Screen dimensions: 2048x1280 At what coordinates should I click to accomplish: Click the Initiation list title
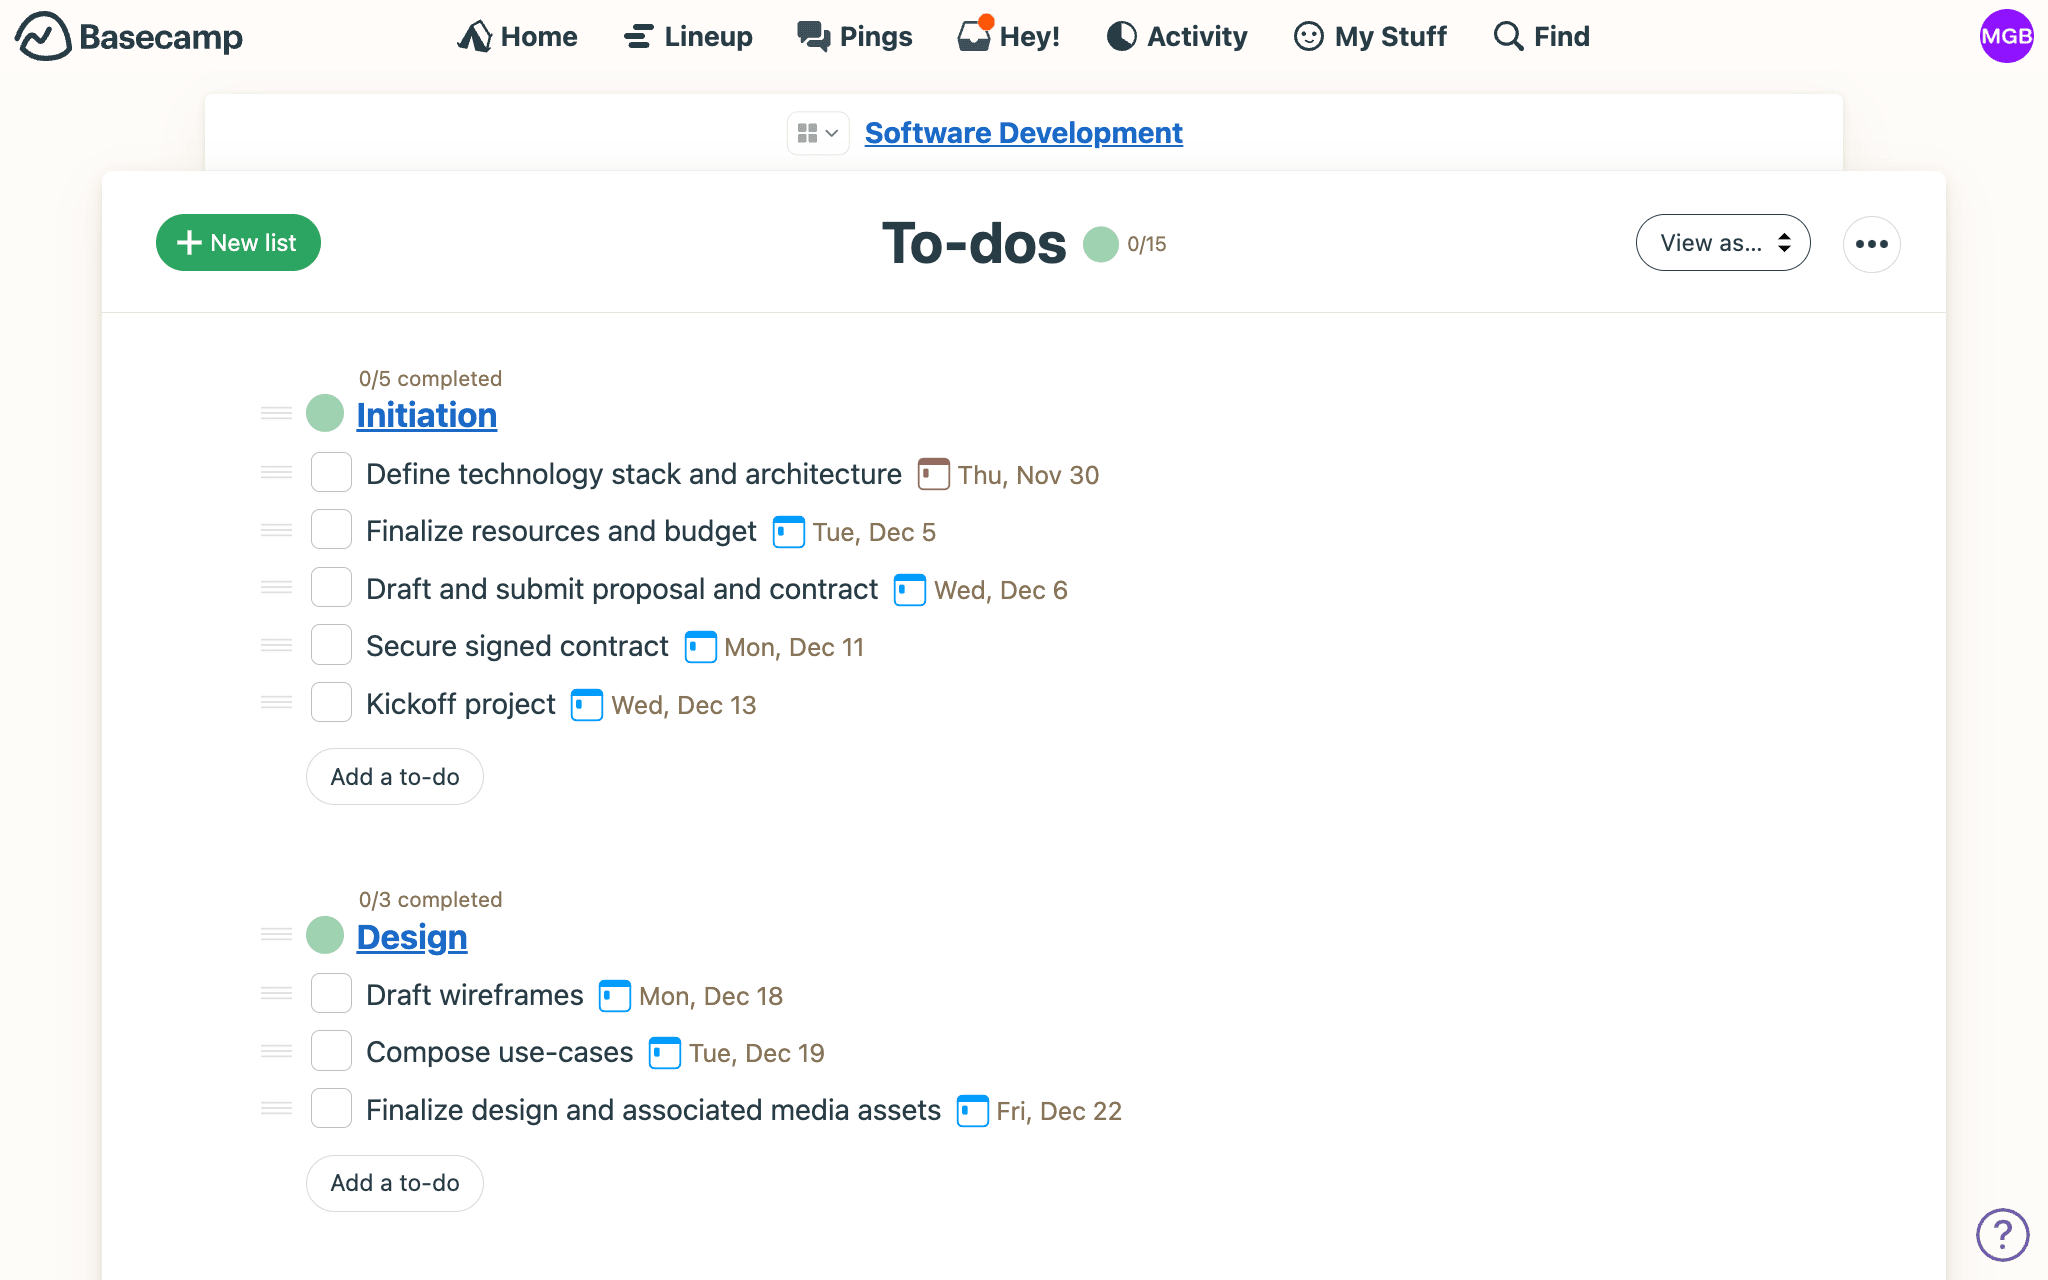(425, 414)
